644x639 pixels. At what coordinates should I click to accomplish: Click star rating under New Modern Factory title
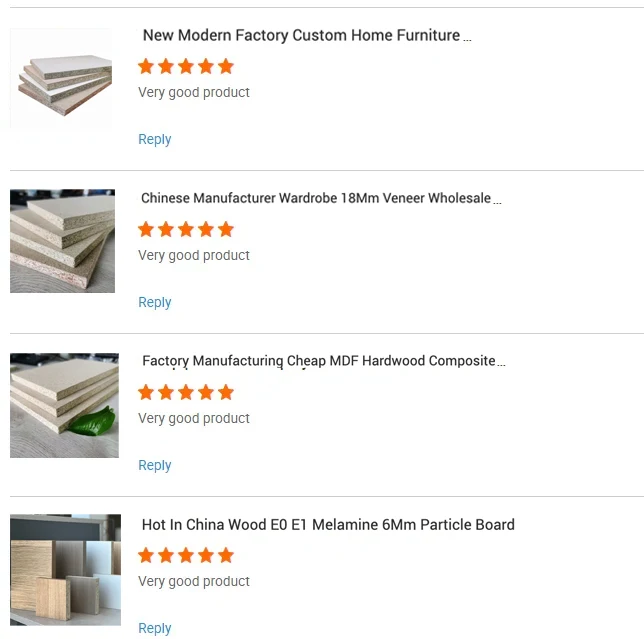coord(186,66)
